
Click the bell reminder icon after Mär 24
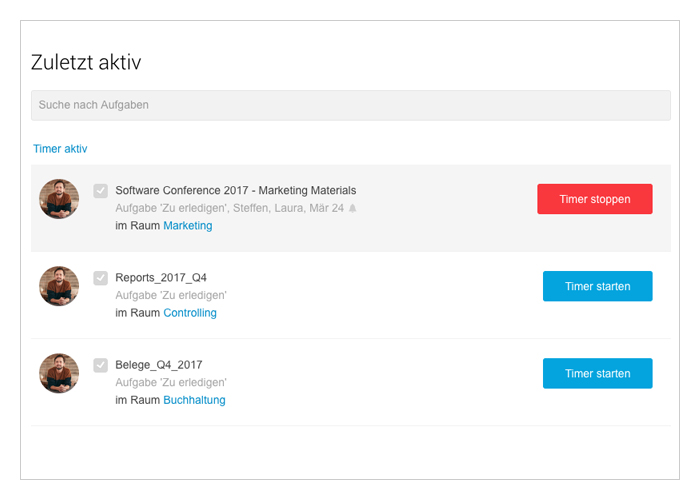point(353,208)
